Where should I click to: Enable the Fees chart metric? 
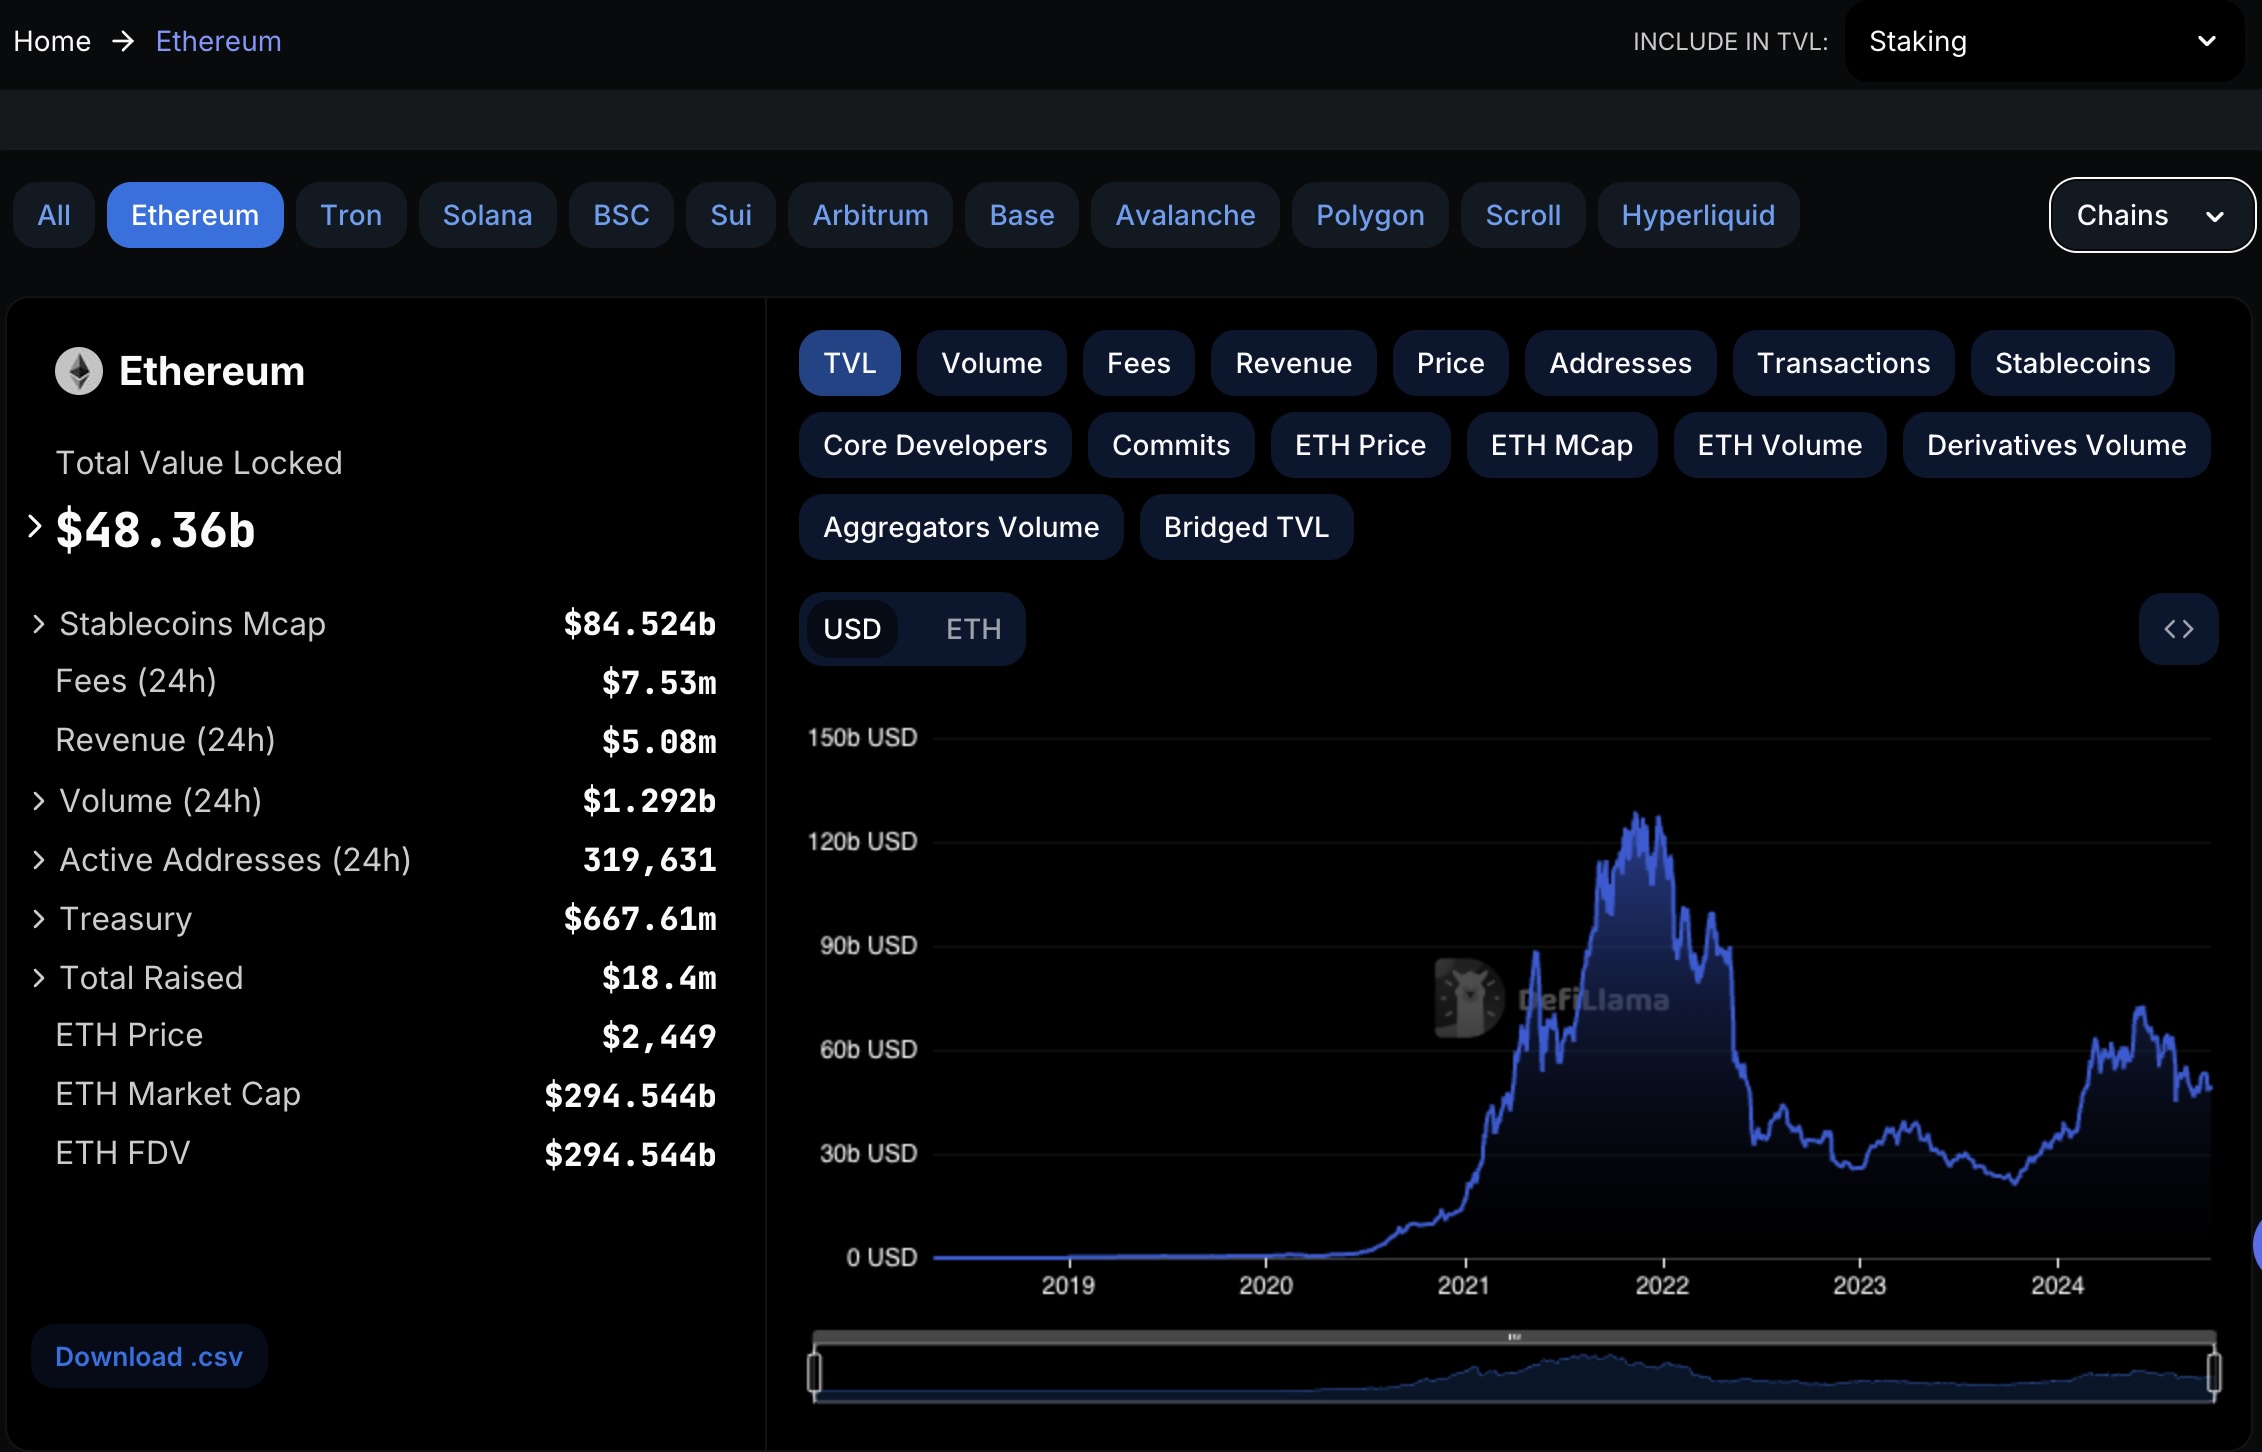1138,363
